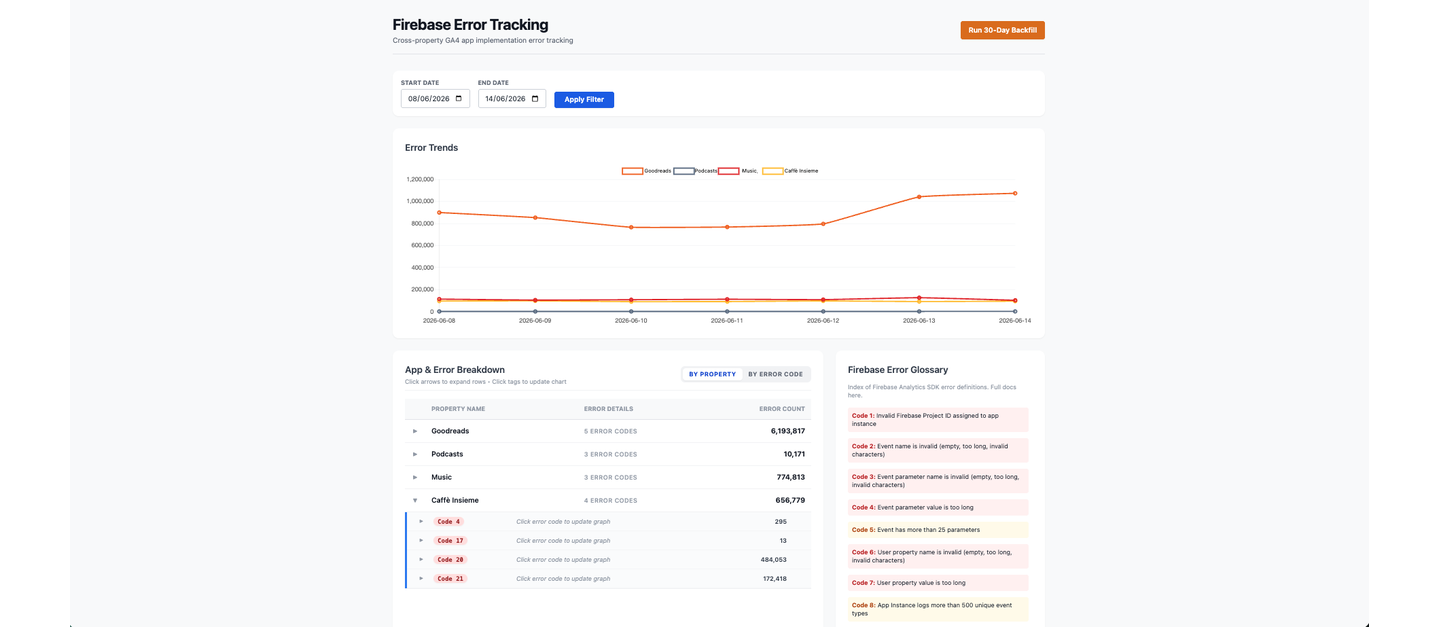Image resolution: width=1438 pixels, height=627 pixels.
Task: Toggle Goodreads series via its legend swatch
Action: tap(632, 171)
